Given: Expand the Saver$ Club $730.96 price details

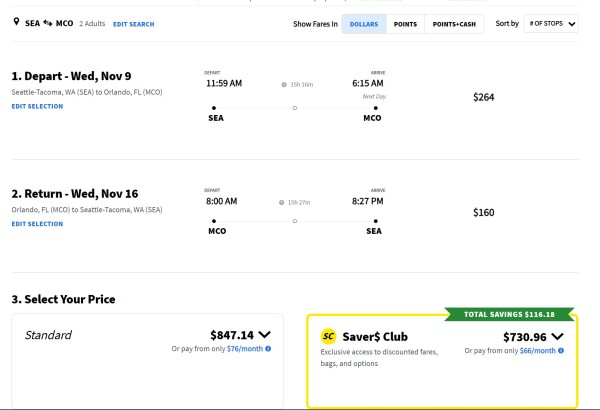Looking at the screenshot, I should point(558,337).
